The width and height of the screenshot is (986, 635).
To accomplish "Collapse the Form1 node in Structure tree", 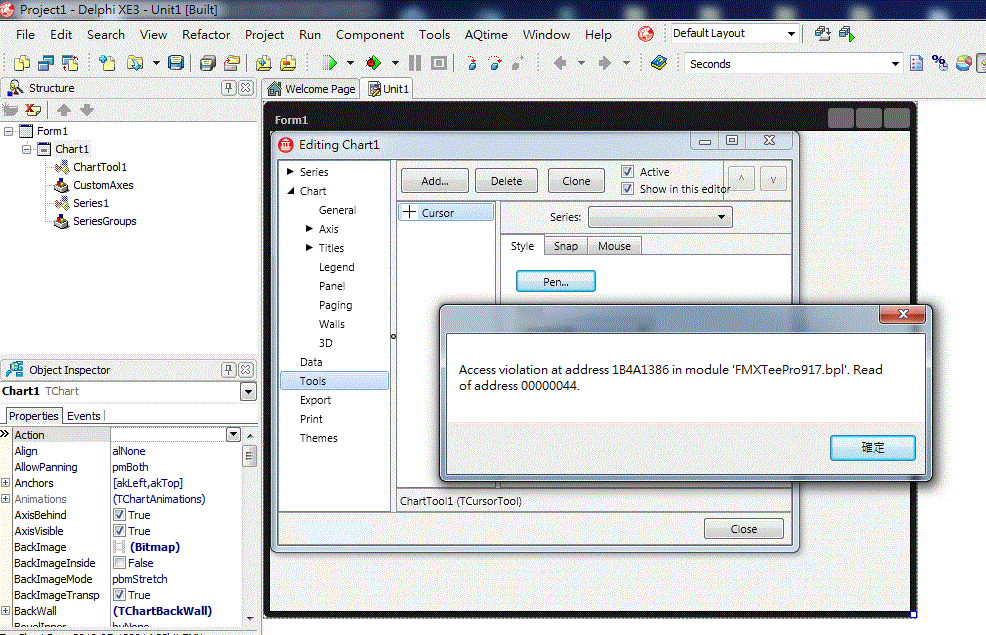I will [x=9, y=131].
